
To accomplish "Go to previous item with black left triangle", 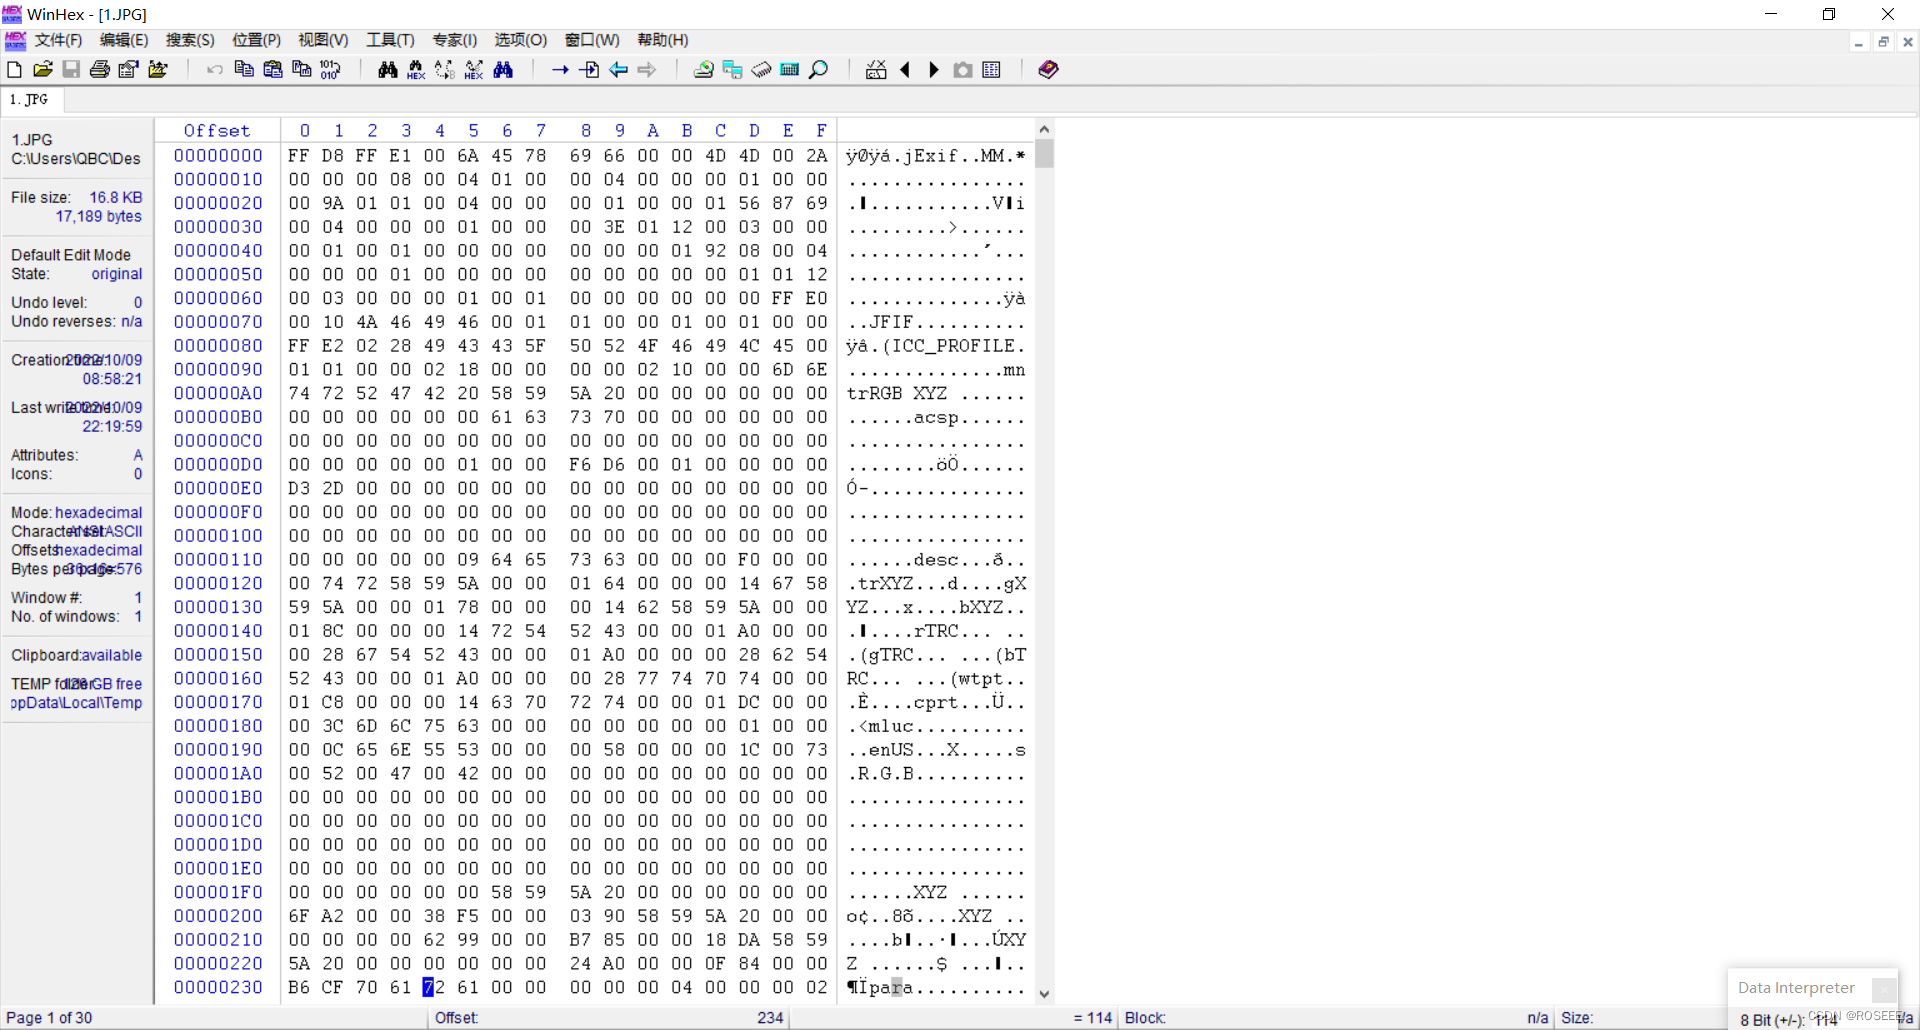I will click(905, 69).
